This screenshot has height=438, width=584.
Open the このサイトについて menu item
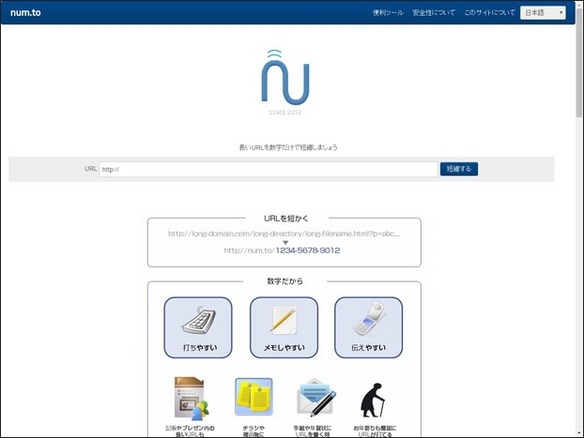[x=489, y=13]
